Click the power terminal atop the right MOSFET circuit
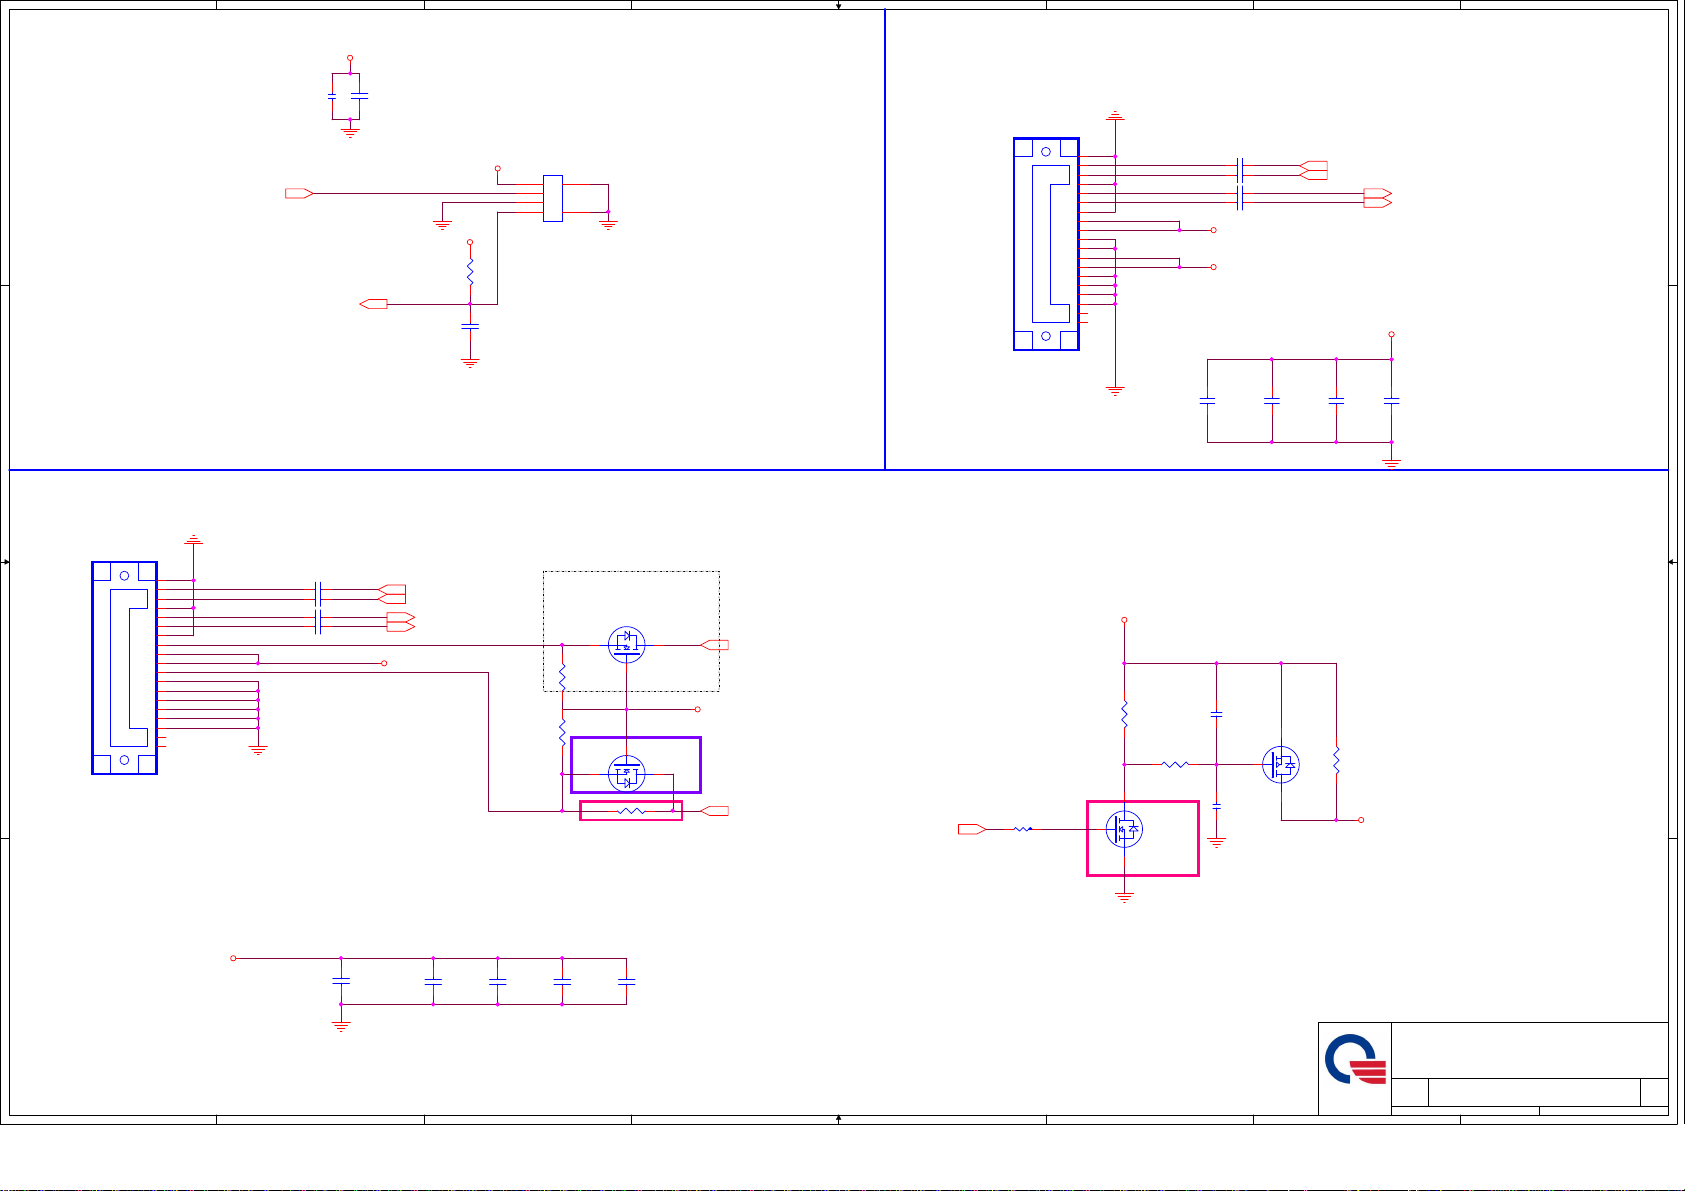Screen dimensions: 1685x1191 coord(1124,620)
